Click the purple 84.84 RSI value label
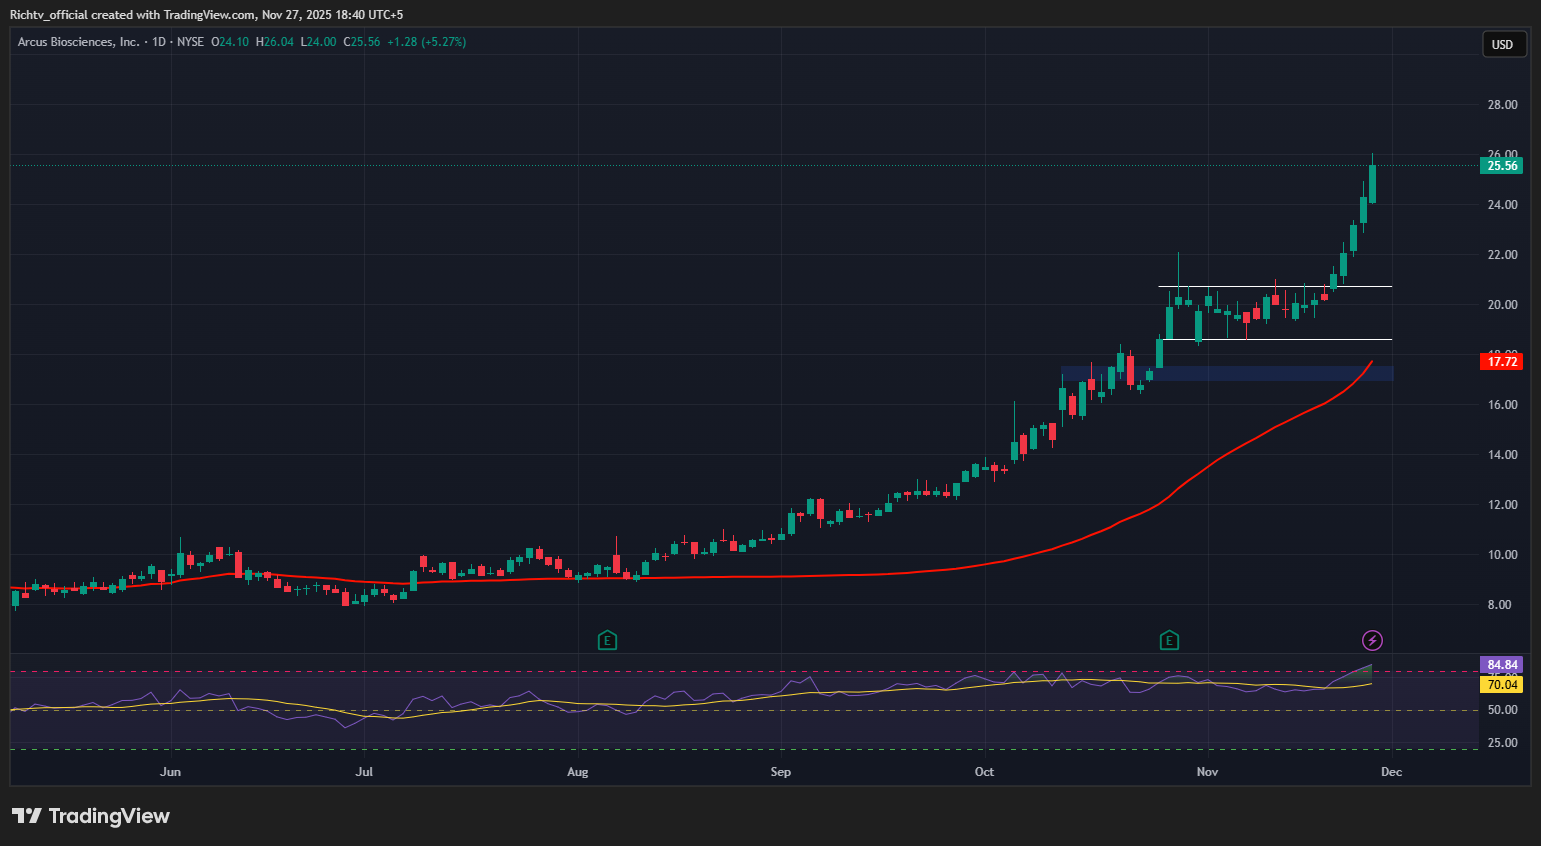 click(1501, 665)
